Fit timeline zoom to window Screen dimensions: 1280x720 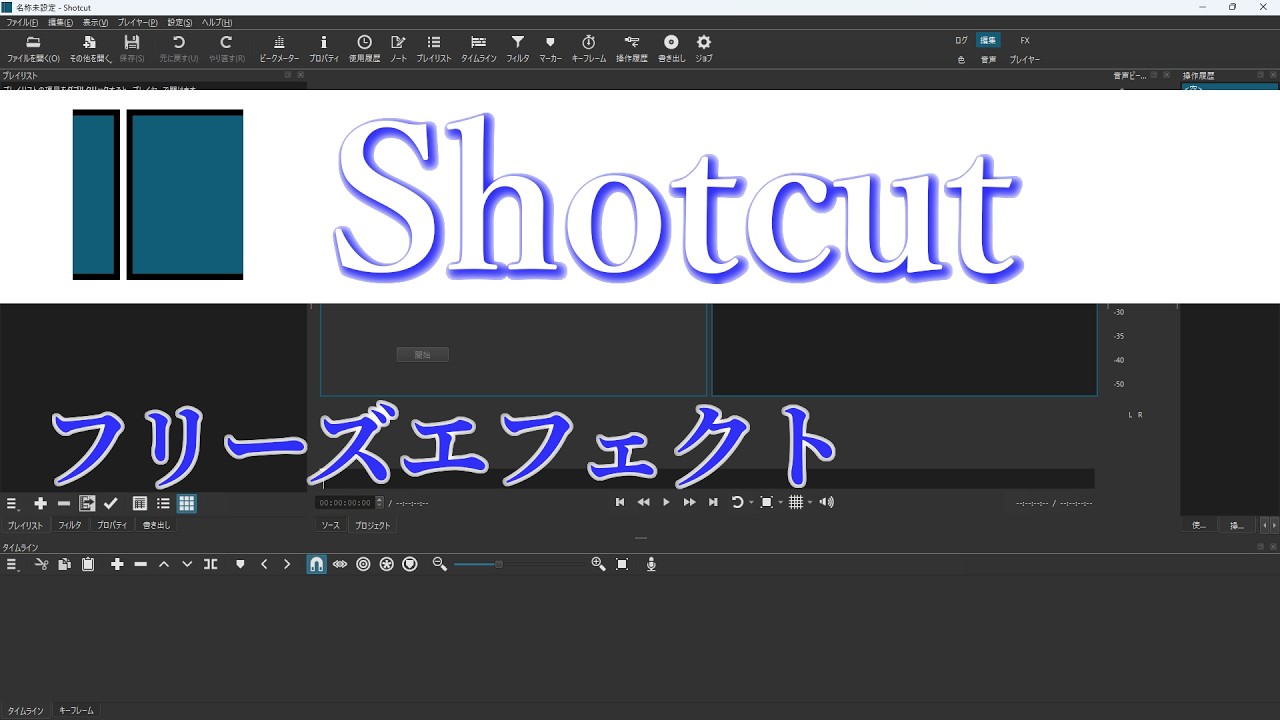click(x=622, y=564)
